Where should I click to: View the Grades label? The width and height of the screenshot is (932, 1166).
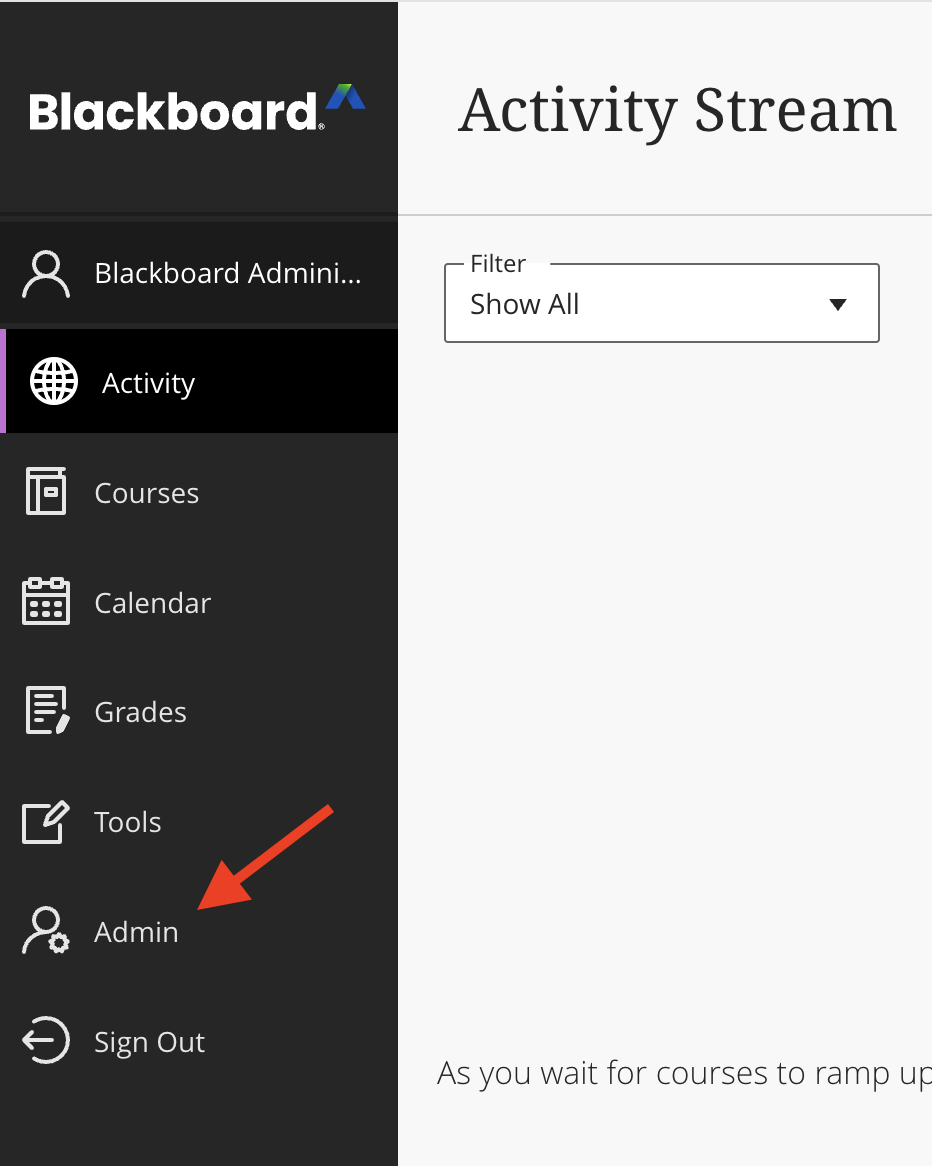tap(141, 712)
